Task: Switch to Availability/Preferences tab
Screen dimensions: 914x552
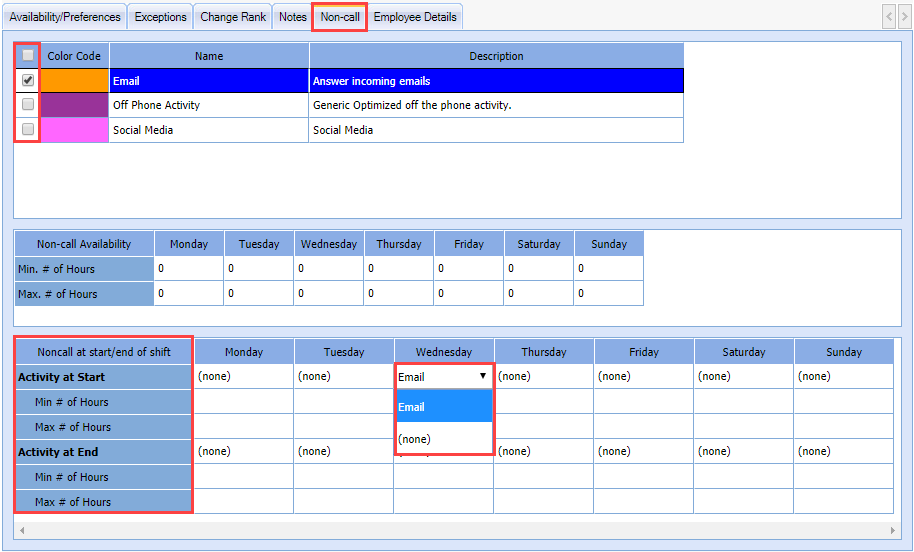Action: [65, 17]
